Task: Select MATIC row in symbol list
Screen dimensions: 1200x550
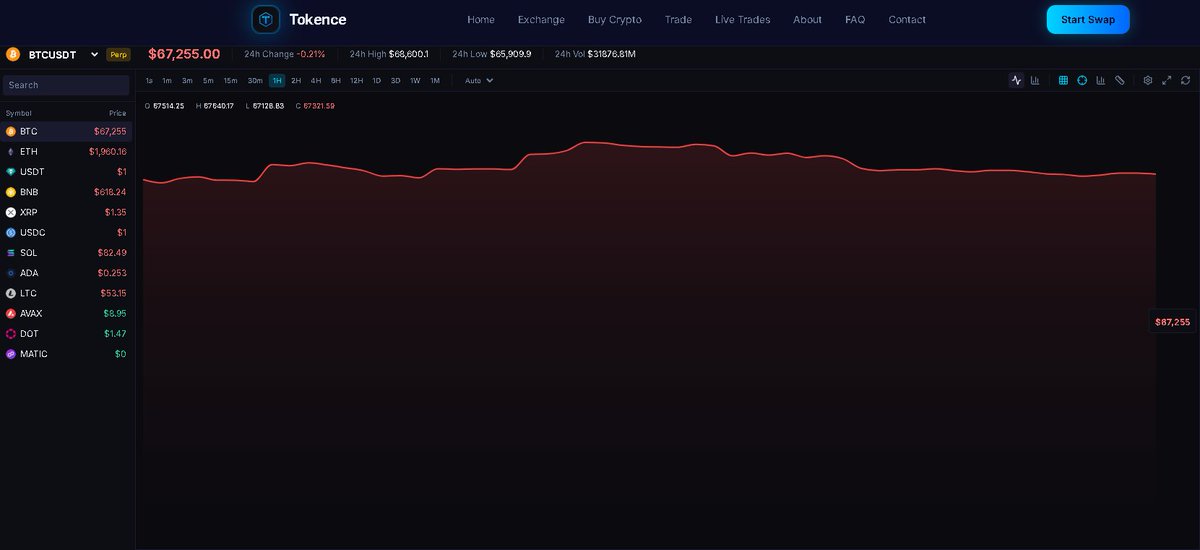Action: pyautogui.click(x=66, y=354)
